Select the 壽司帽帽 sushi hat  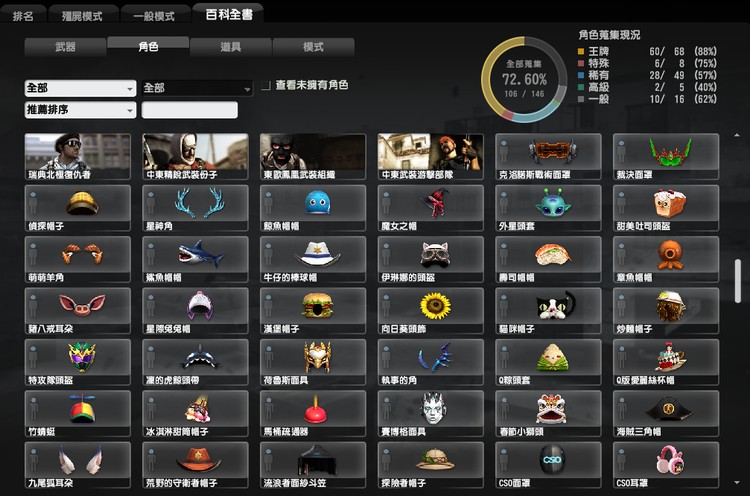click(x=548, y=259)
